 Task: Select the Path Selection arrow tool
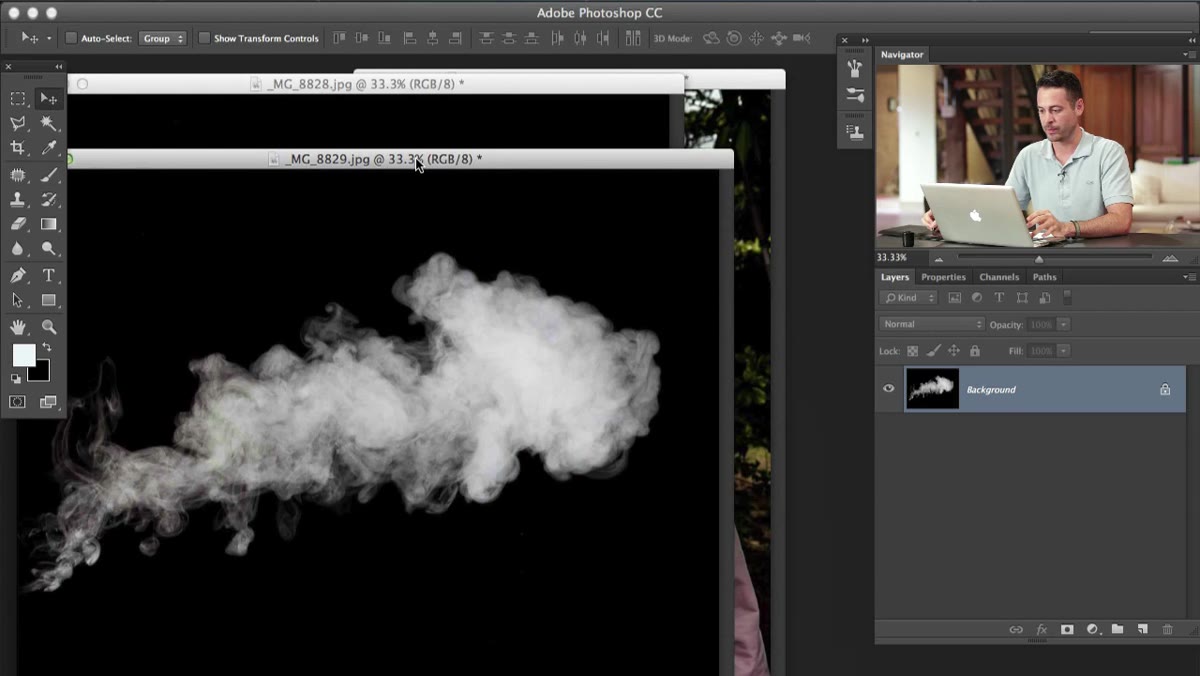(x=18, y=300)
